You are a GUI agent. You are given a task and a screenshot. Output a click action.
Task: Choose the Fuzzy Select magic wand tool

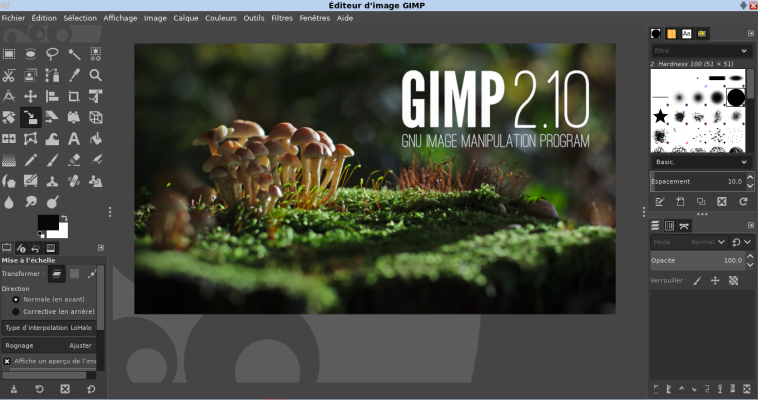point(74,54)
